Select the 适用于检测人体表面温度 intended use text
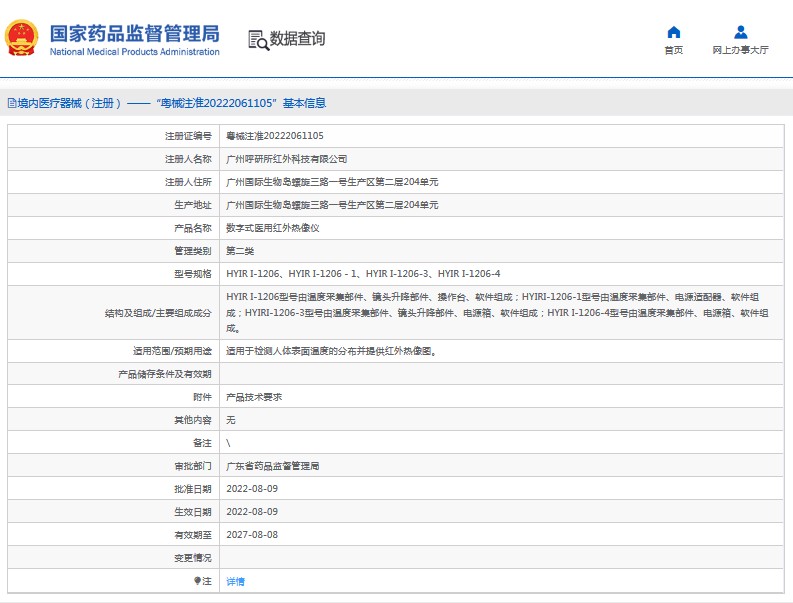 [x=331, y=351]
